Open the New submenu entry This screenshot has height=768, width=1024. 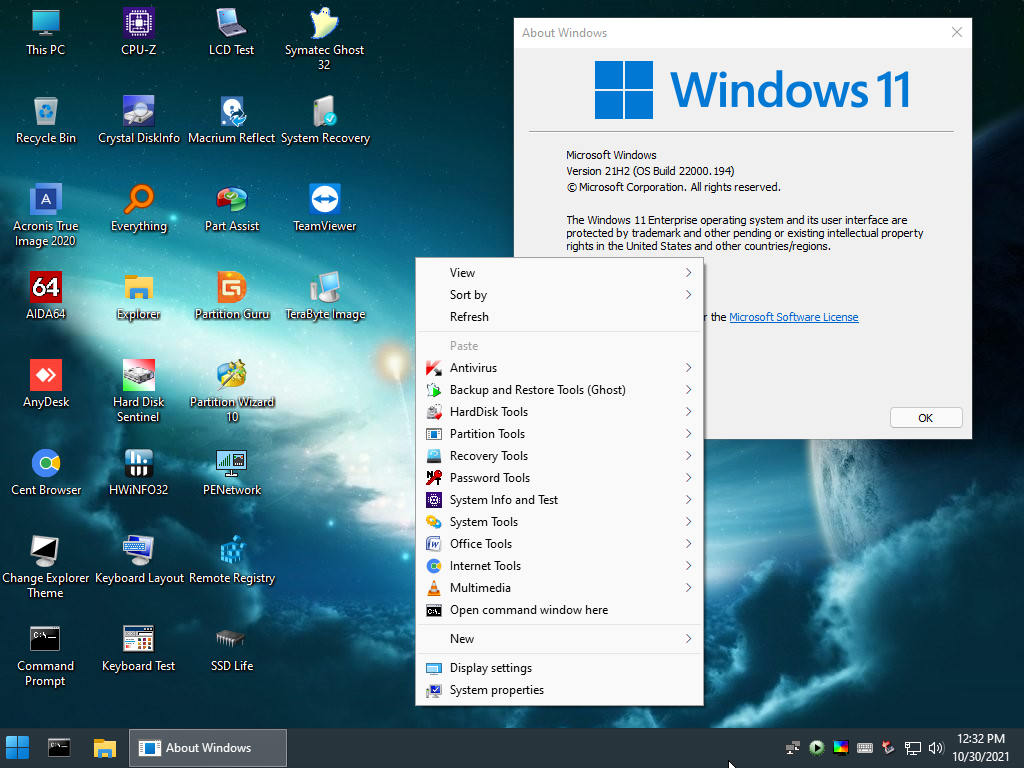click(x=559, y=639)
